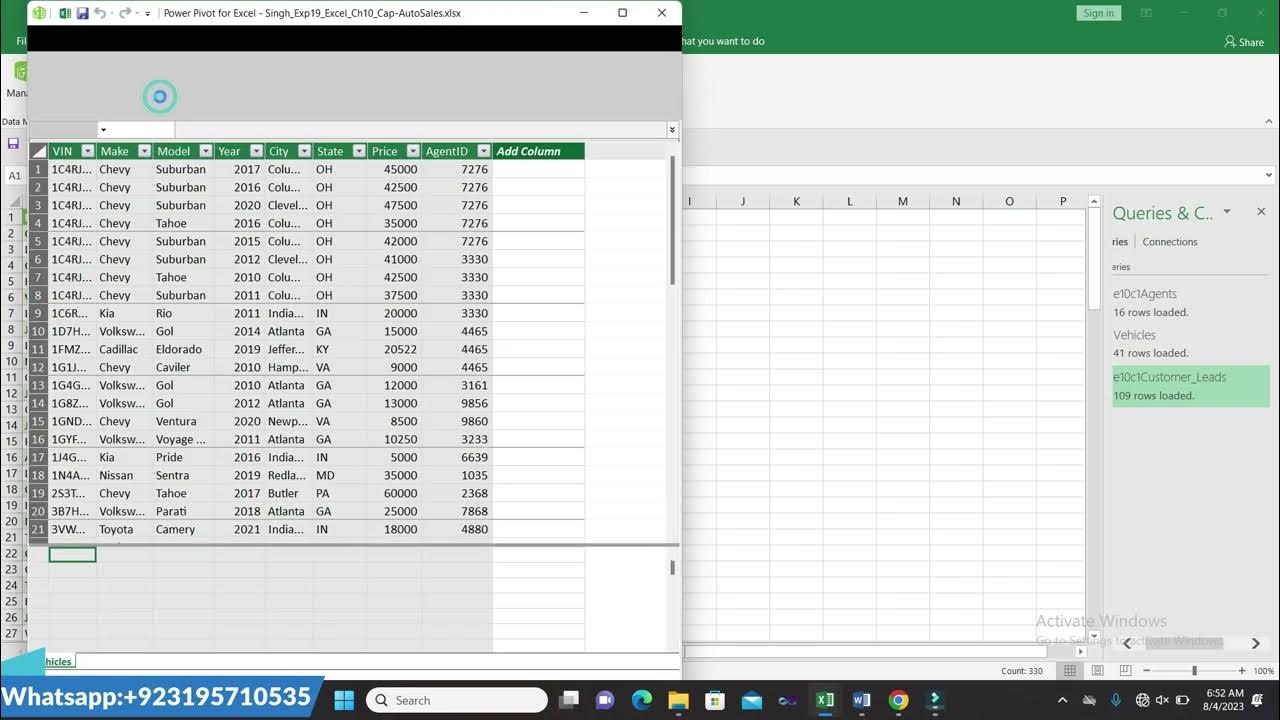The image size is (1280, 720).
Task: Select the e10c1Customer_Leads query
Action: pyautogui.click(x=1191, y=386)
